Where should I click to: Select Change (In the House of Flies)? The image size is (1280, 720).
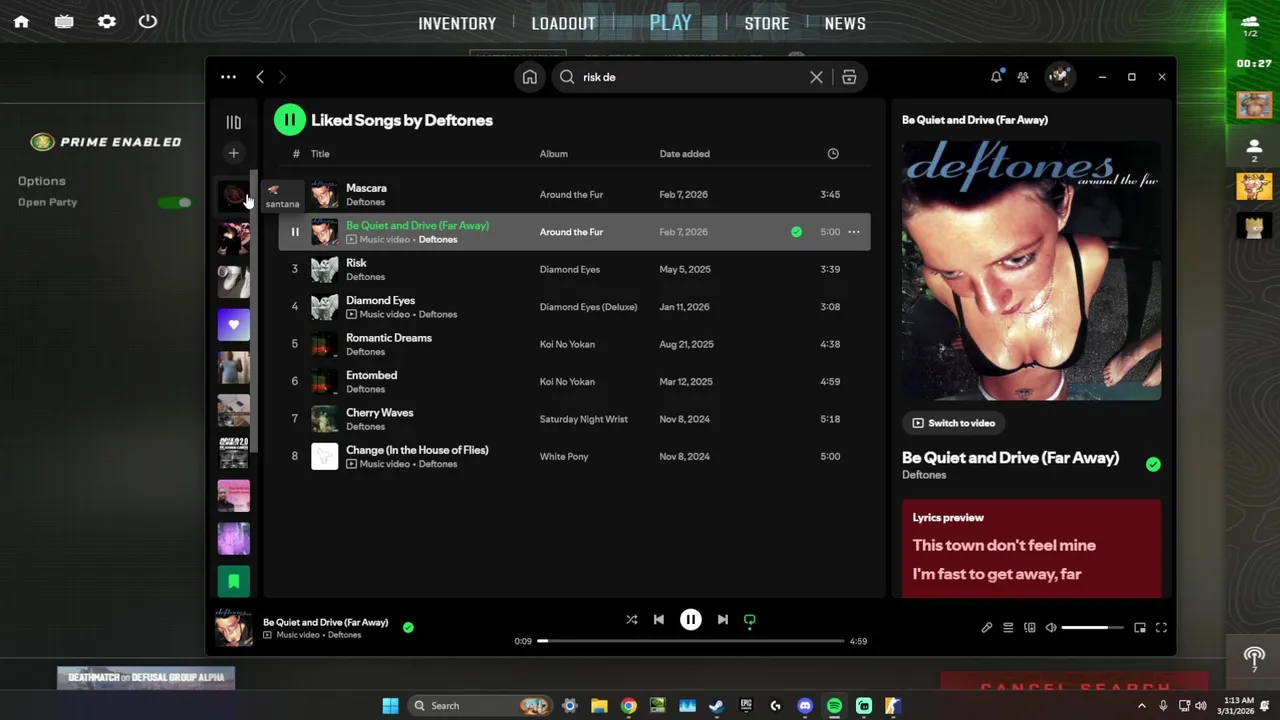(x=417, y=450)
